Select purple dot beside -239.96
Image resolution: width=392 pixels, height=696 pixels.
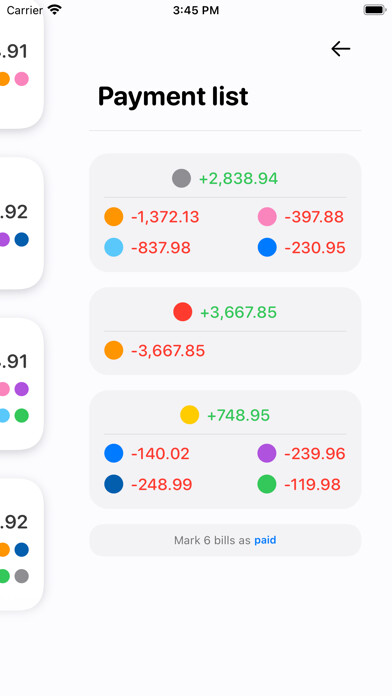267,453
